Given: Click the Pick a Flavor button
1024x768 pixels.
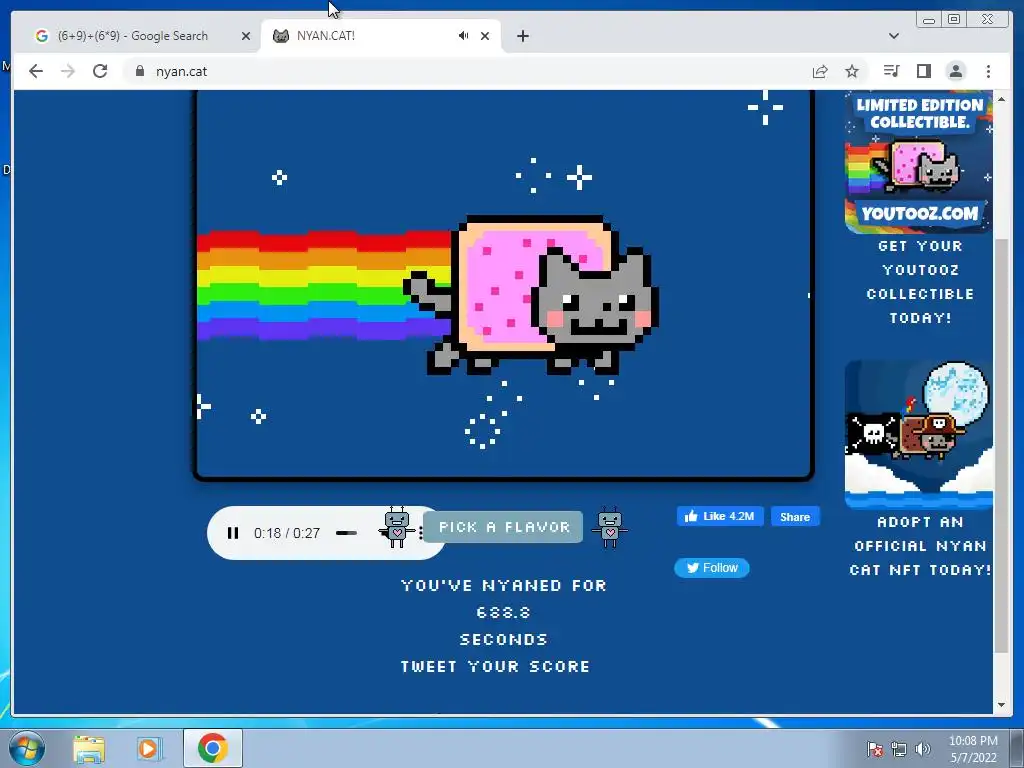Looking at the screenshot, I should pyautogui.click(x=503, y=527).
